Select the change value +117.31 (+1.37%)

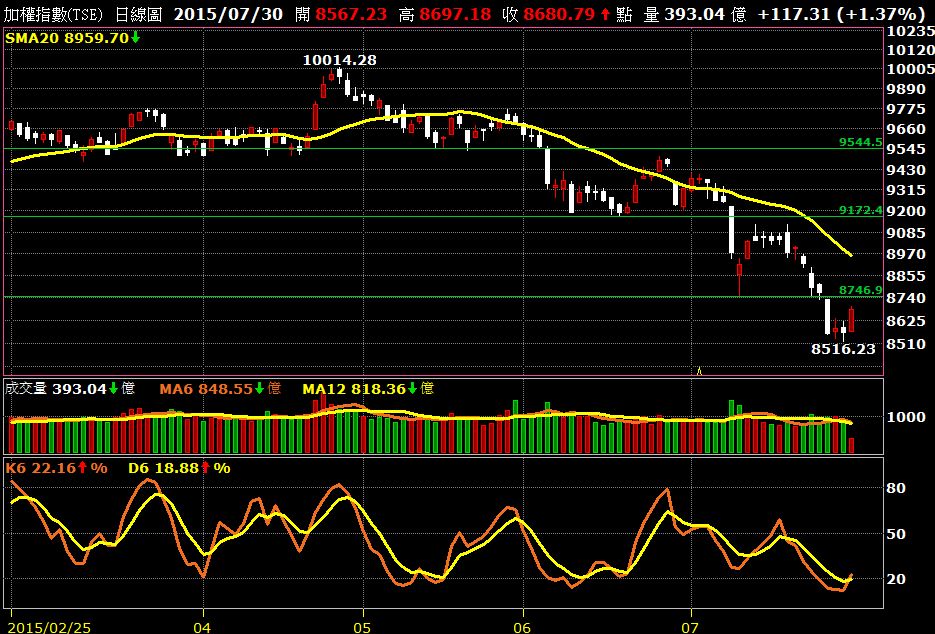[x=841, y=14]
